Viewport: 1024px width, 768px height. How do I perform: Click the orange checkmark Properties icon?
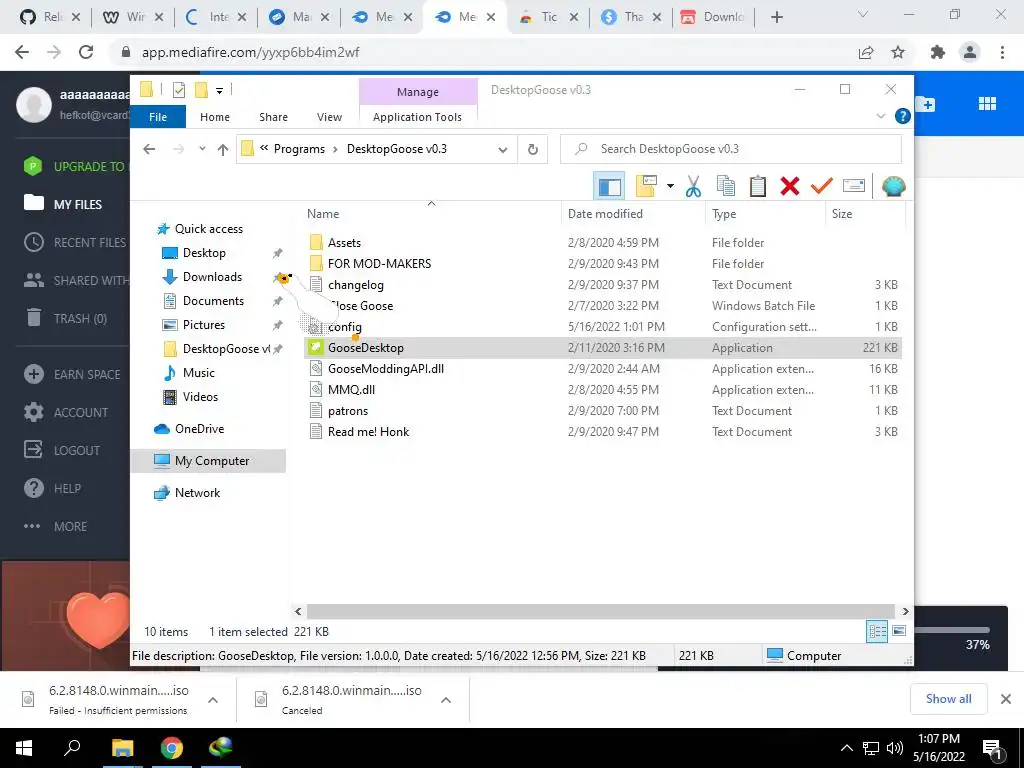click(x=821, y=186)
